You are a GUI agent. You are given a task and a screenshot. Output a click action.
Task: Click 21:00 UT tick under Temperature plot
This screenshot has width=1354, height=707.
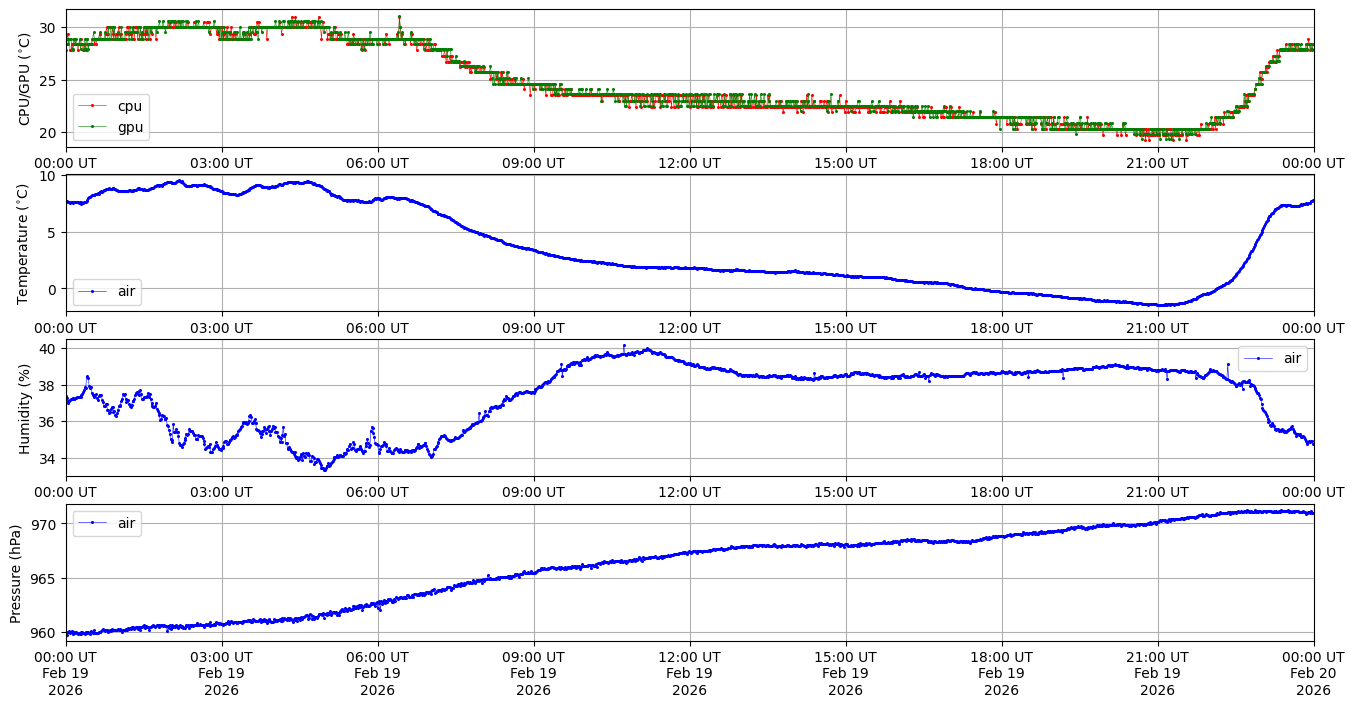tap(1157, 327)
